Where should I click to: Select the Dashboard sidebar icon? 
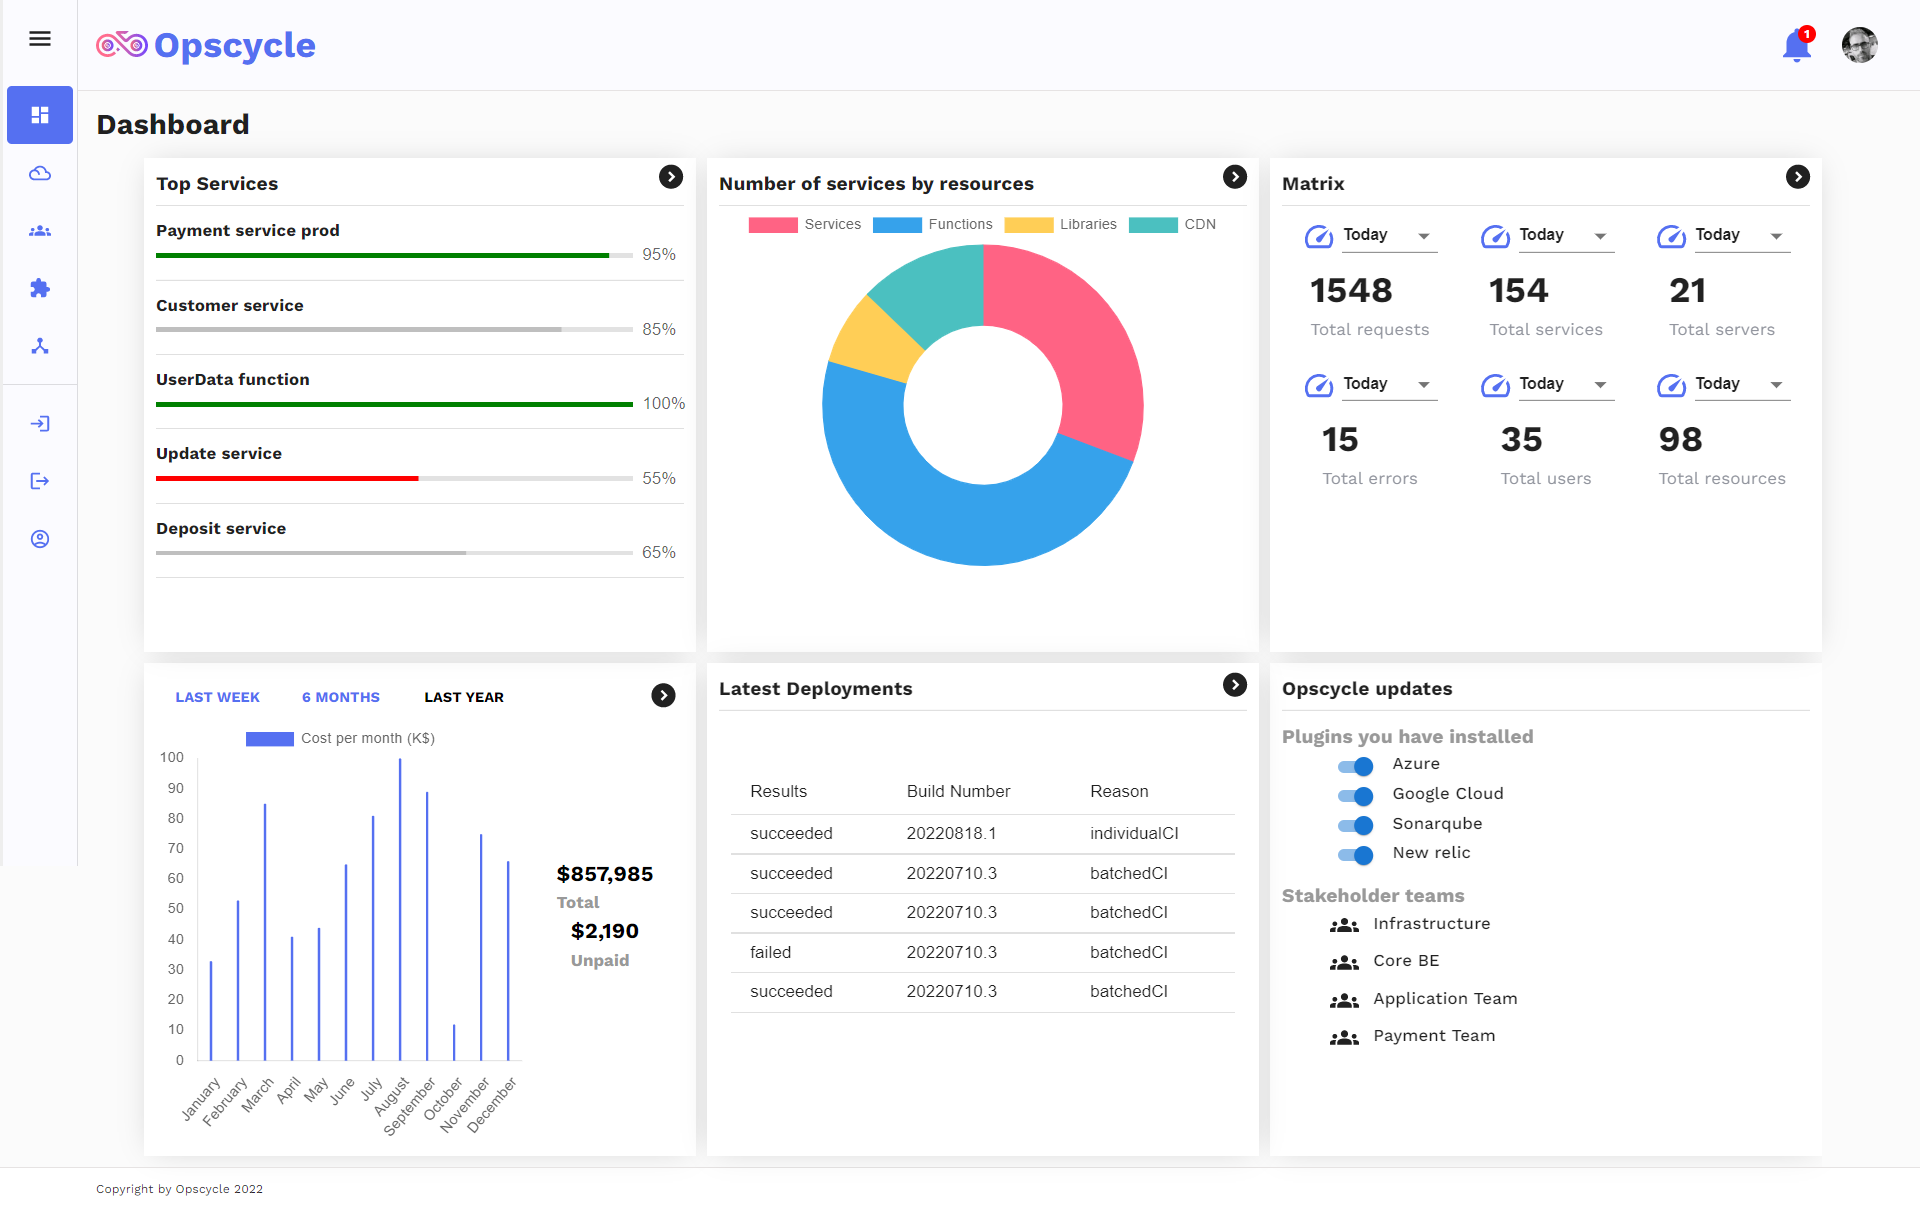(40, 115)
